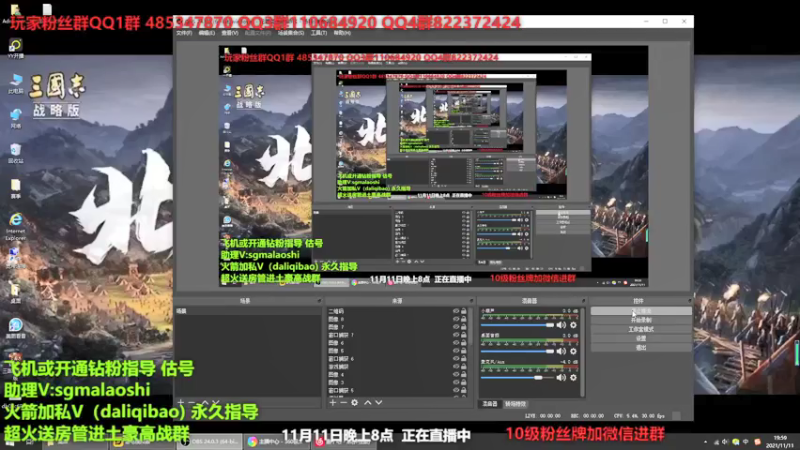Click the 退出 button
The height and width of the screenshot is (450, 800).
(641, 347)
